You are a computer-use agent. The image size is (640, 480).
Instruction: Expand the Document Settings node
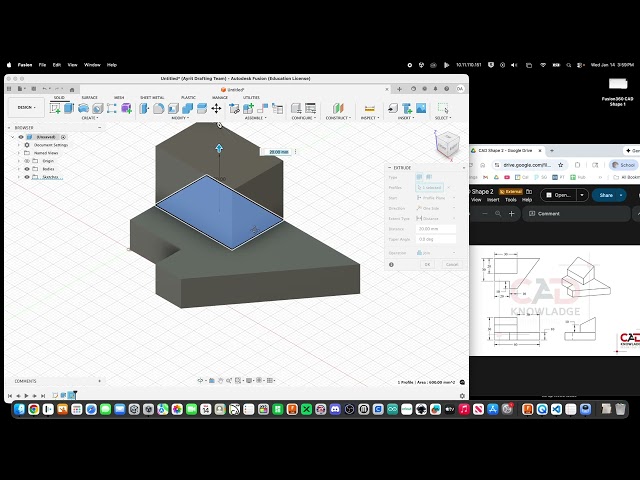(18, 145)
